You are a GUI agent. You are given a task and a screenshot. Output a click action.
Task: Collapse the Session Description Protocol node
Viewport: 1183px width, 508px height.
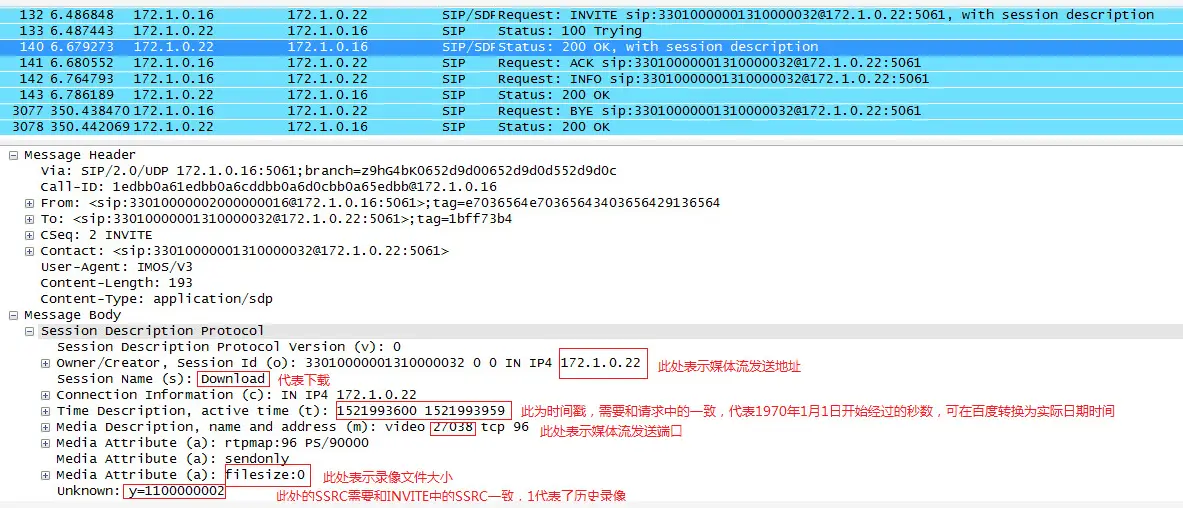click(30, 331)
